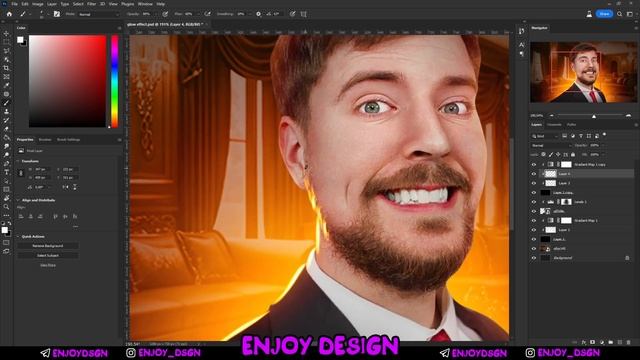Hide the selected Layer 4
The height and width of the screenshot is (360, 640).
[x=533, y=174]
